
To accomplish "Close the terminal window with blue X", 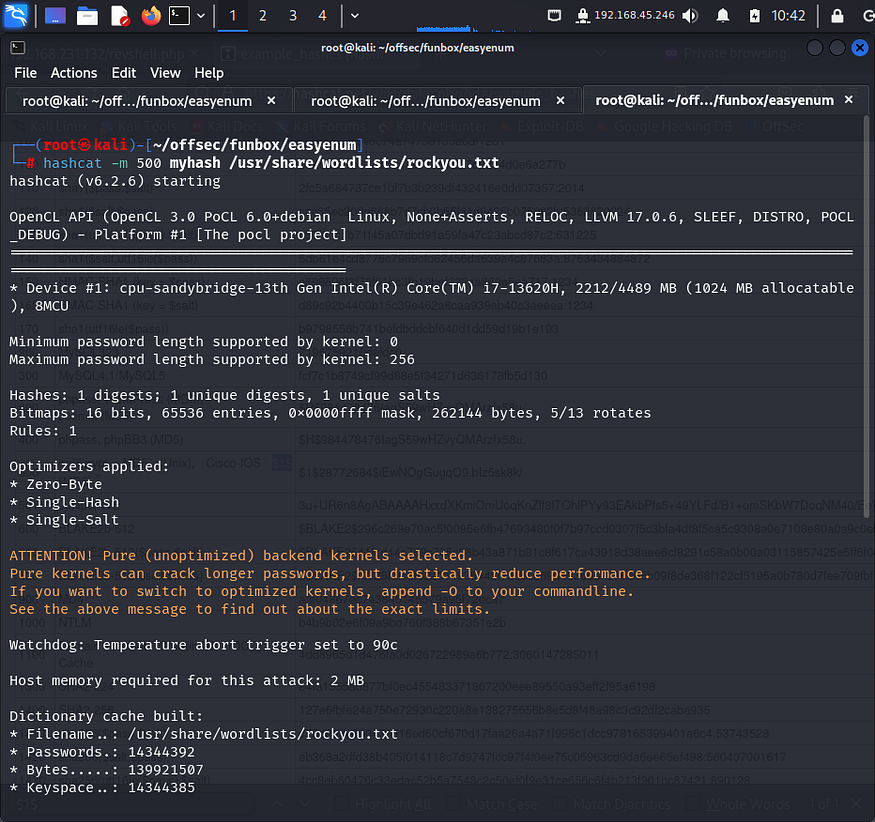I will pyautogui.click(x=860, y=48).
